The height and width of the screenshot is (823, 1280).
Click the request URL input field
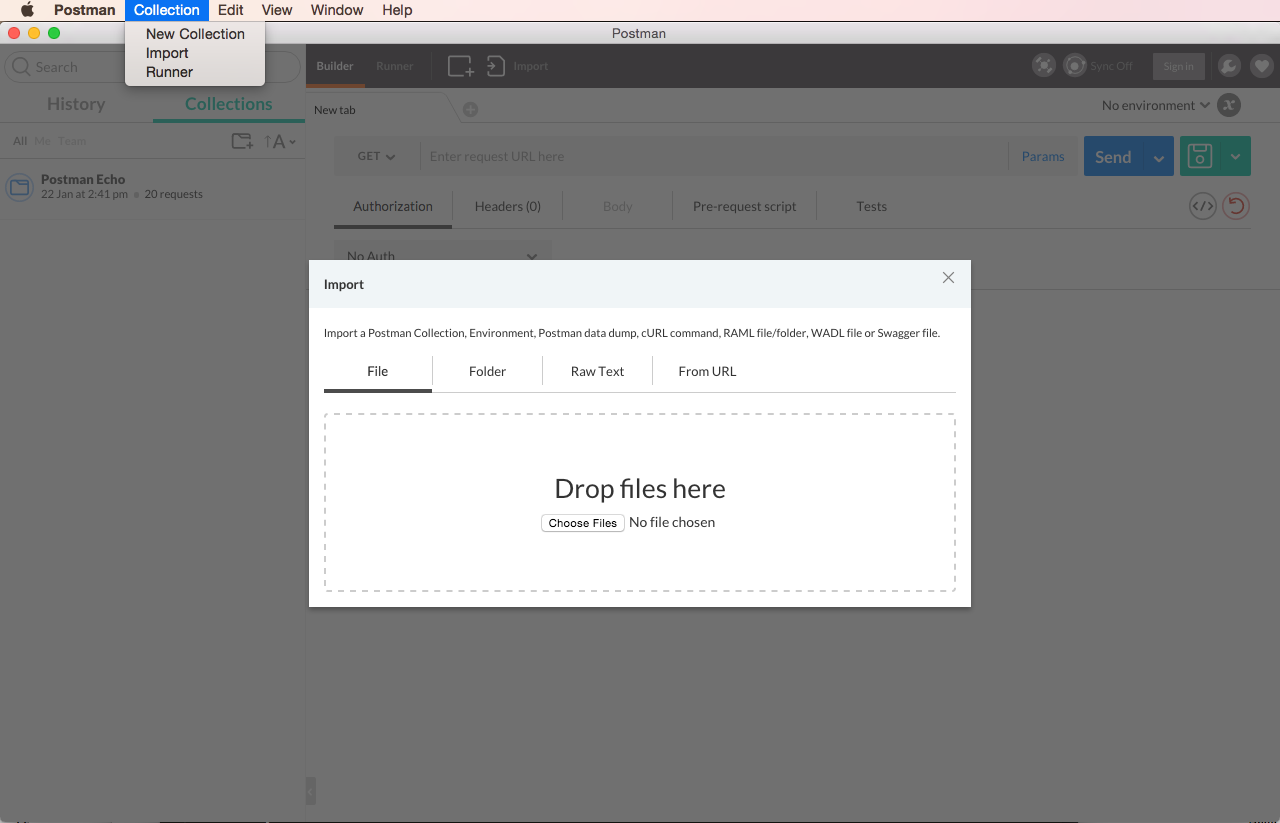[x=714, y=156]
